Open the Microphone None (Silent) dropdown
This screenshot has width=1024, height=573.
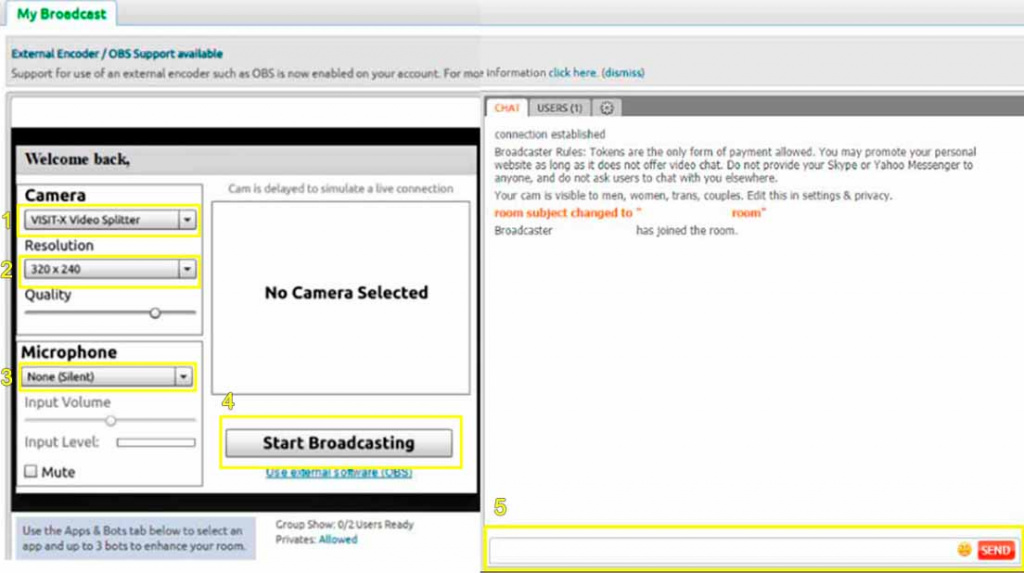[107, 376]
